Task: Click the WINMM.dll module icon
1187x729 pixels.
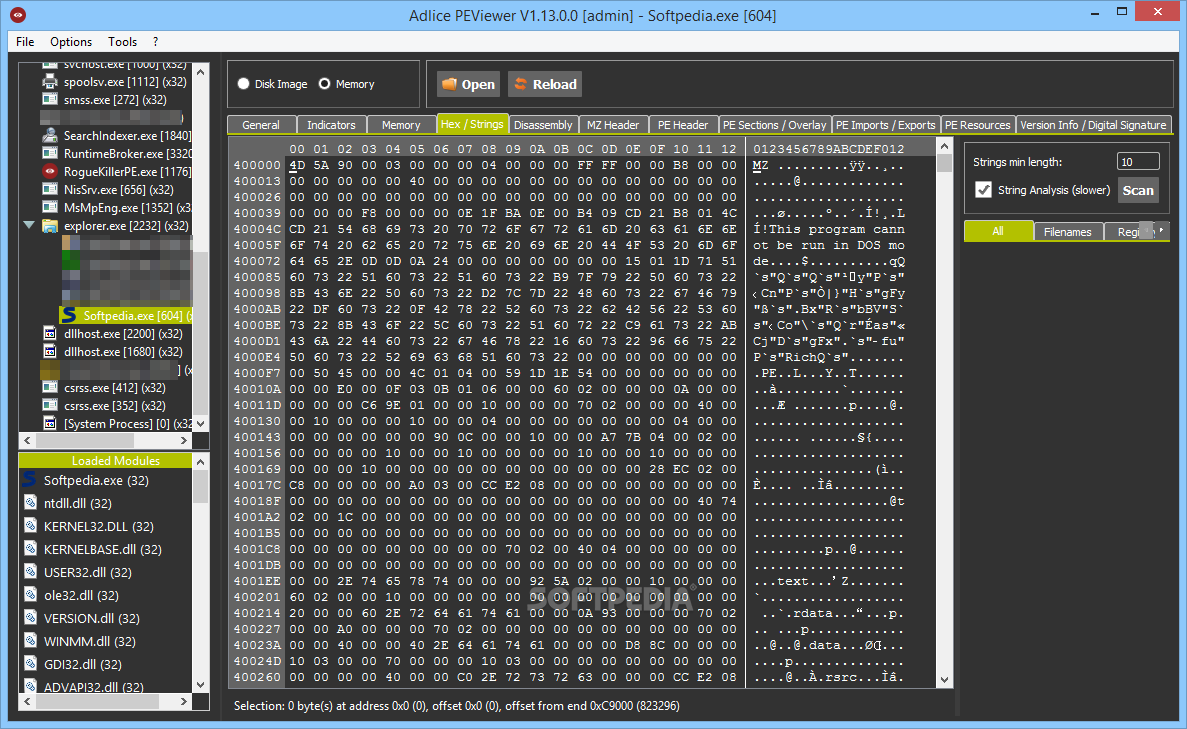Action: point(30,640)
